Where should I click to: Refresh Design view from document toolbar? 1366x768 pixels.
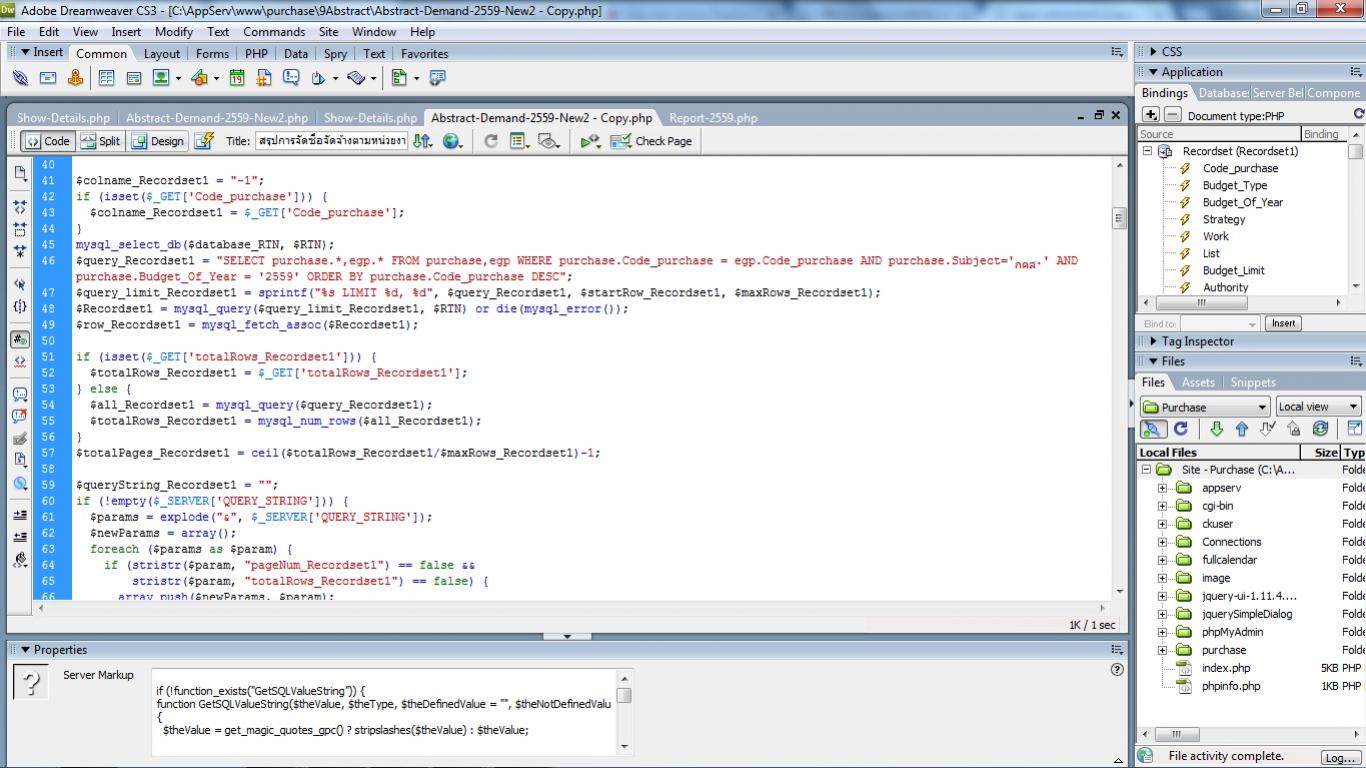(x=491, y=141)
